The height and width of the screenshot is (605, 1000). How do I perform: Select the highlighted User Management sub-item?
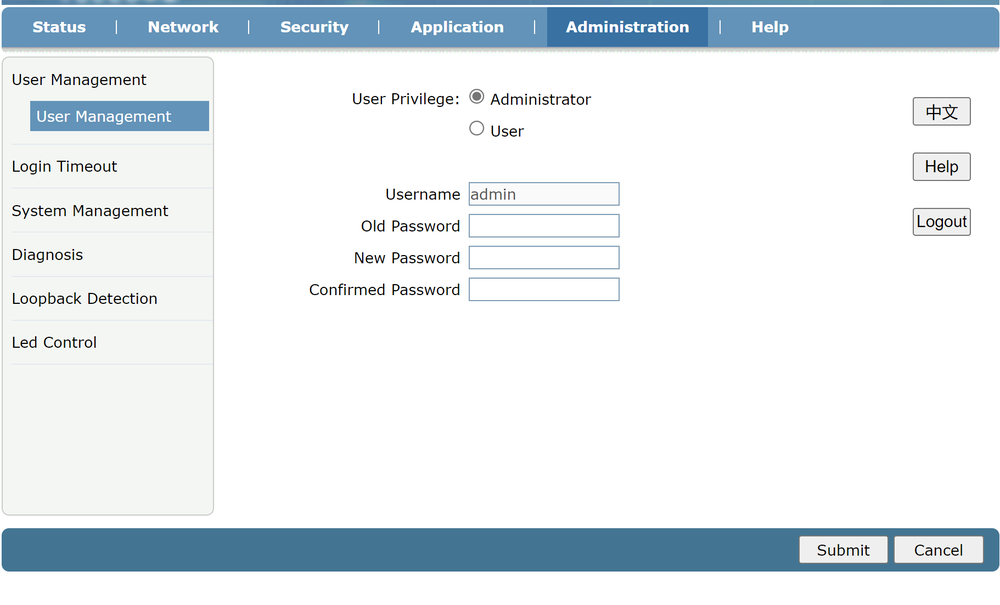point(119,116)
